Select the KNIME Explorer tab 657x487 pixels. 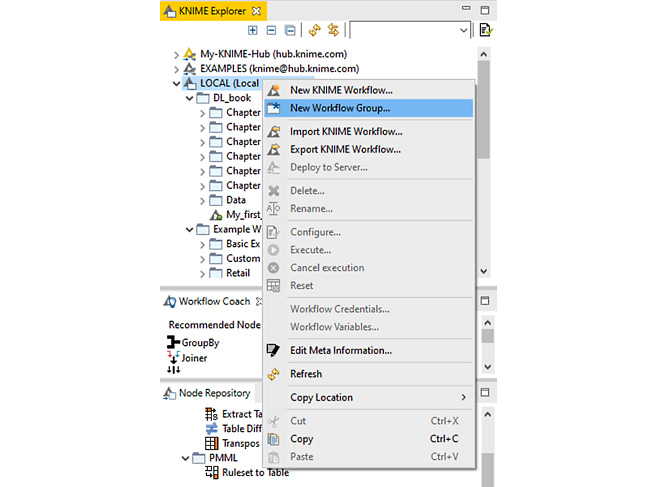pyautogui.click(x=212, y=11)
